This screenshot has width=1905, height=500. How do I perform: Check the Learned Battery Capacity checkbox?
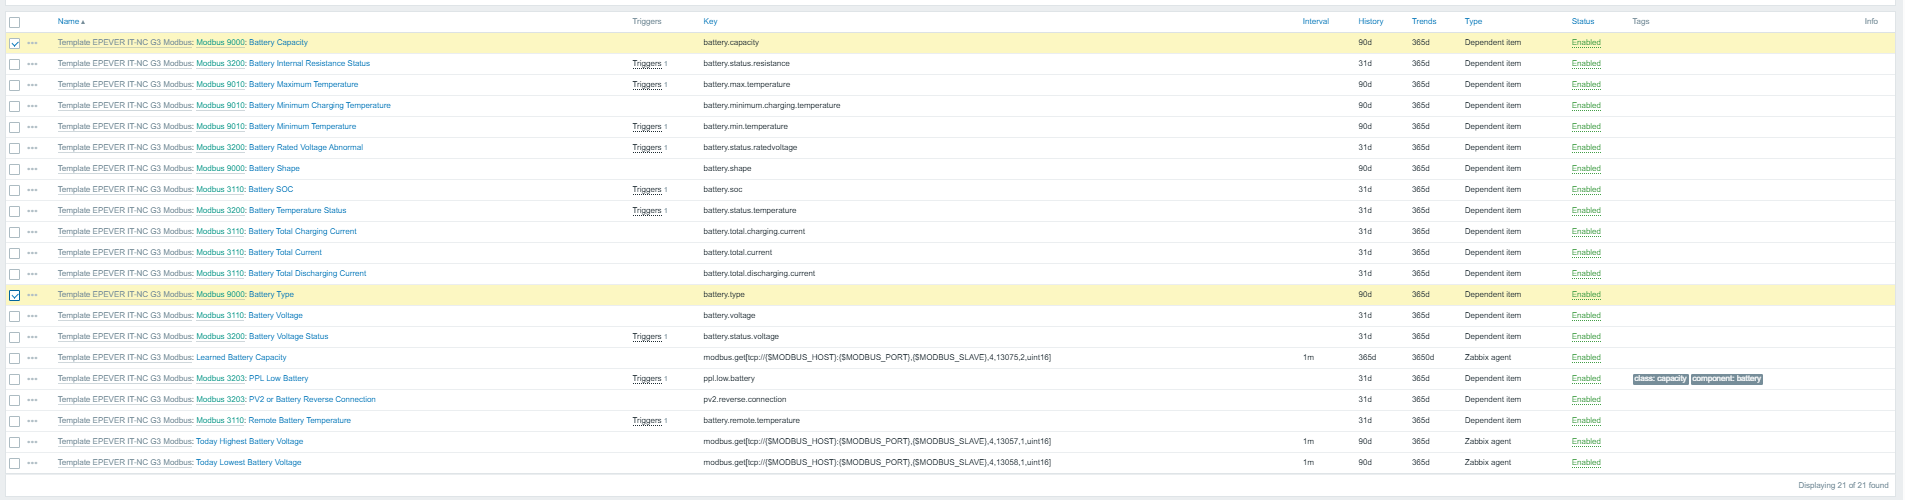14,358
